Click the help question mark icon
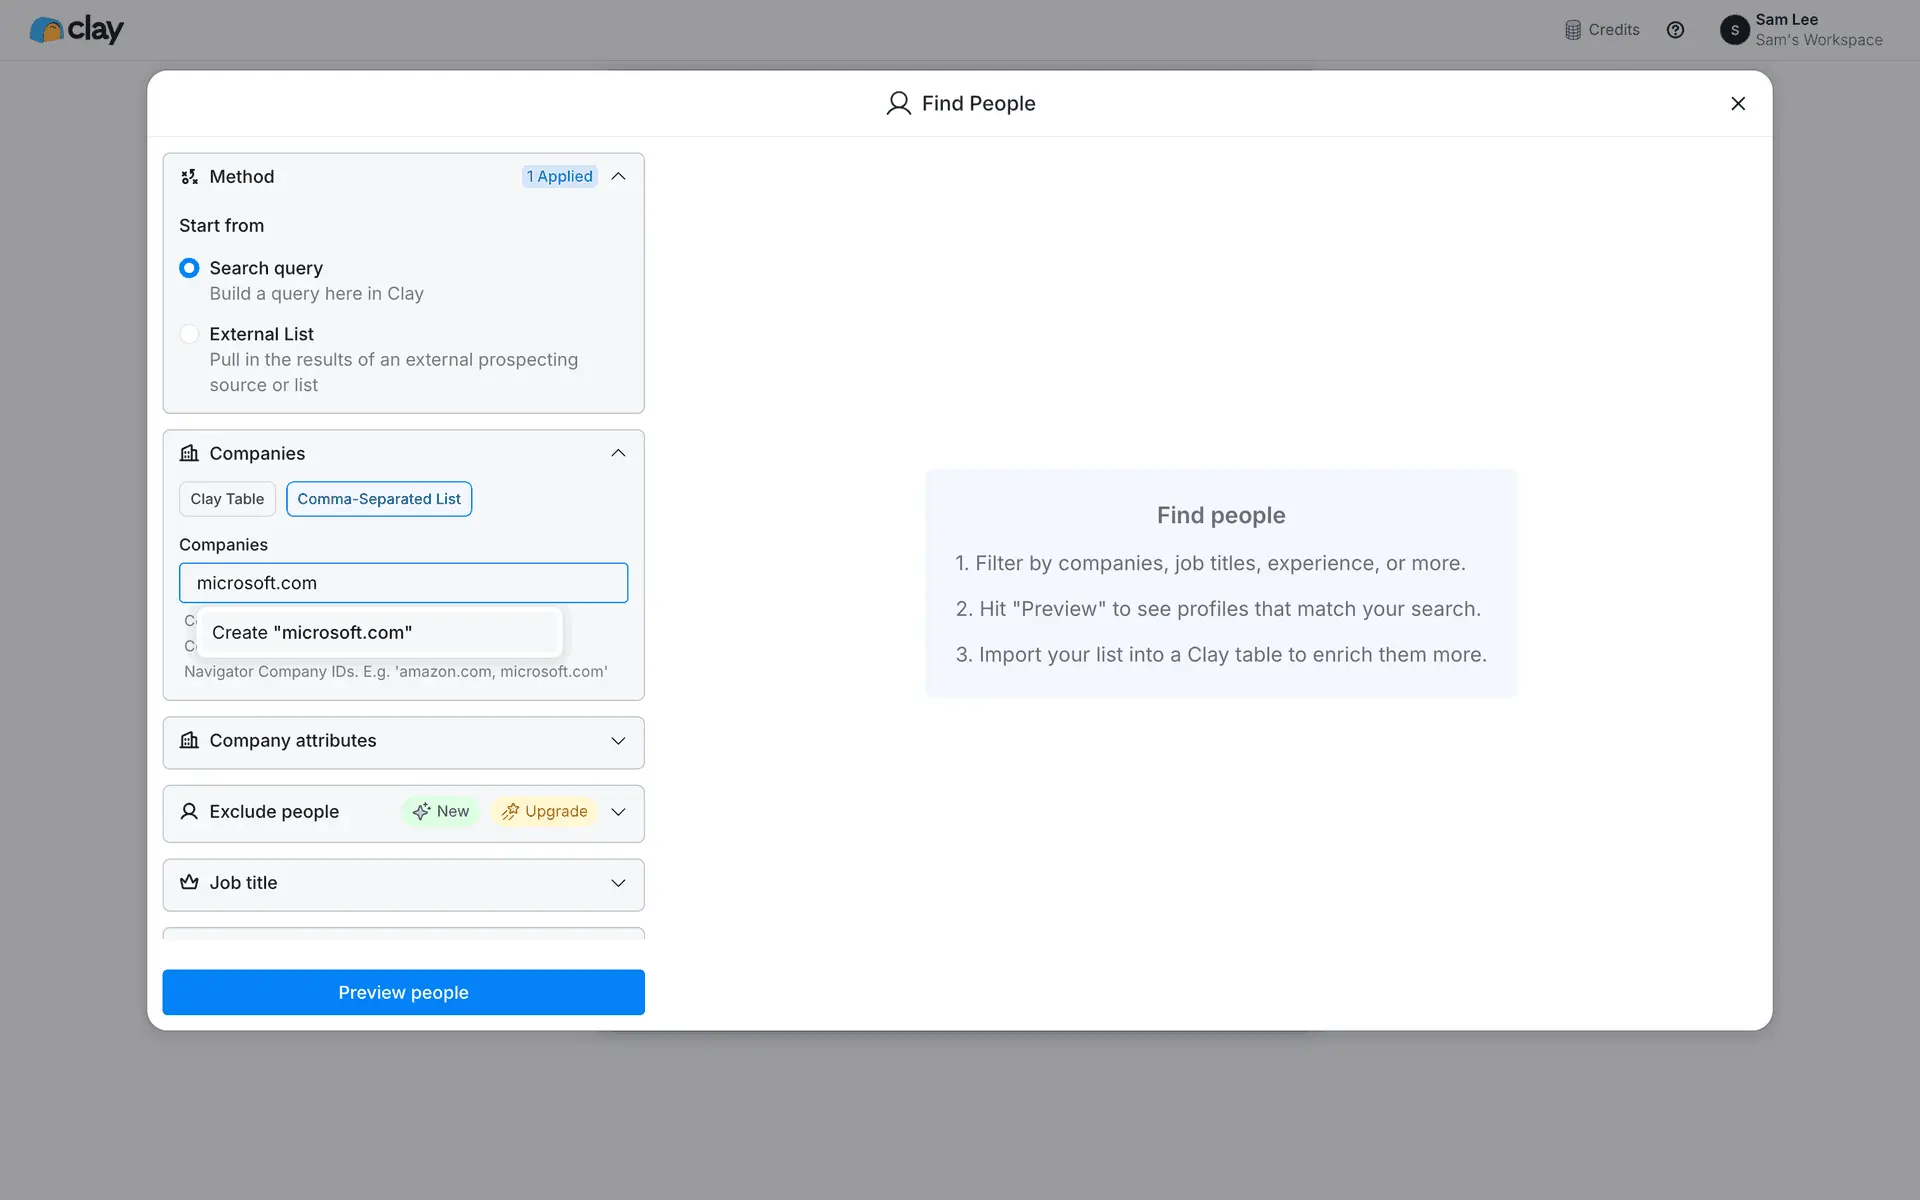This screenshot has width=1920, height=1200. (x=1675, y=30)
